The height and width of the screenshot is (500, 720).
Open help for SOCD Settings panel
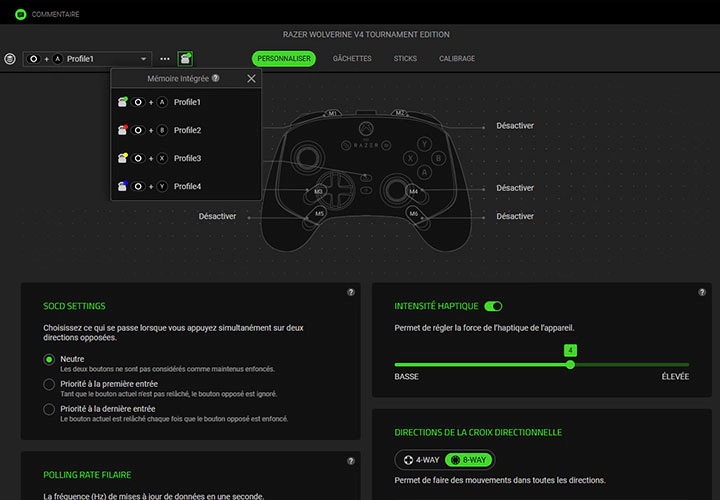351,292
